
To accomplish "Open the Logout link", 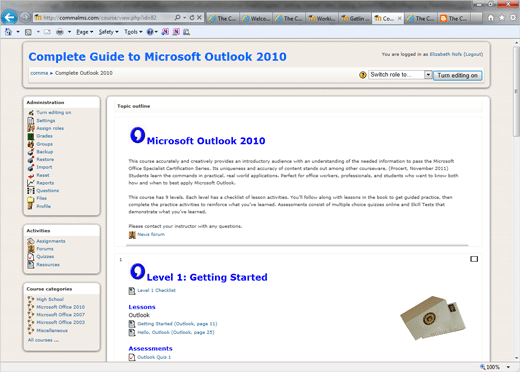I will [473, 54].
